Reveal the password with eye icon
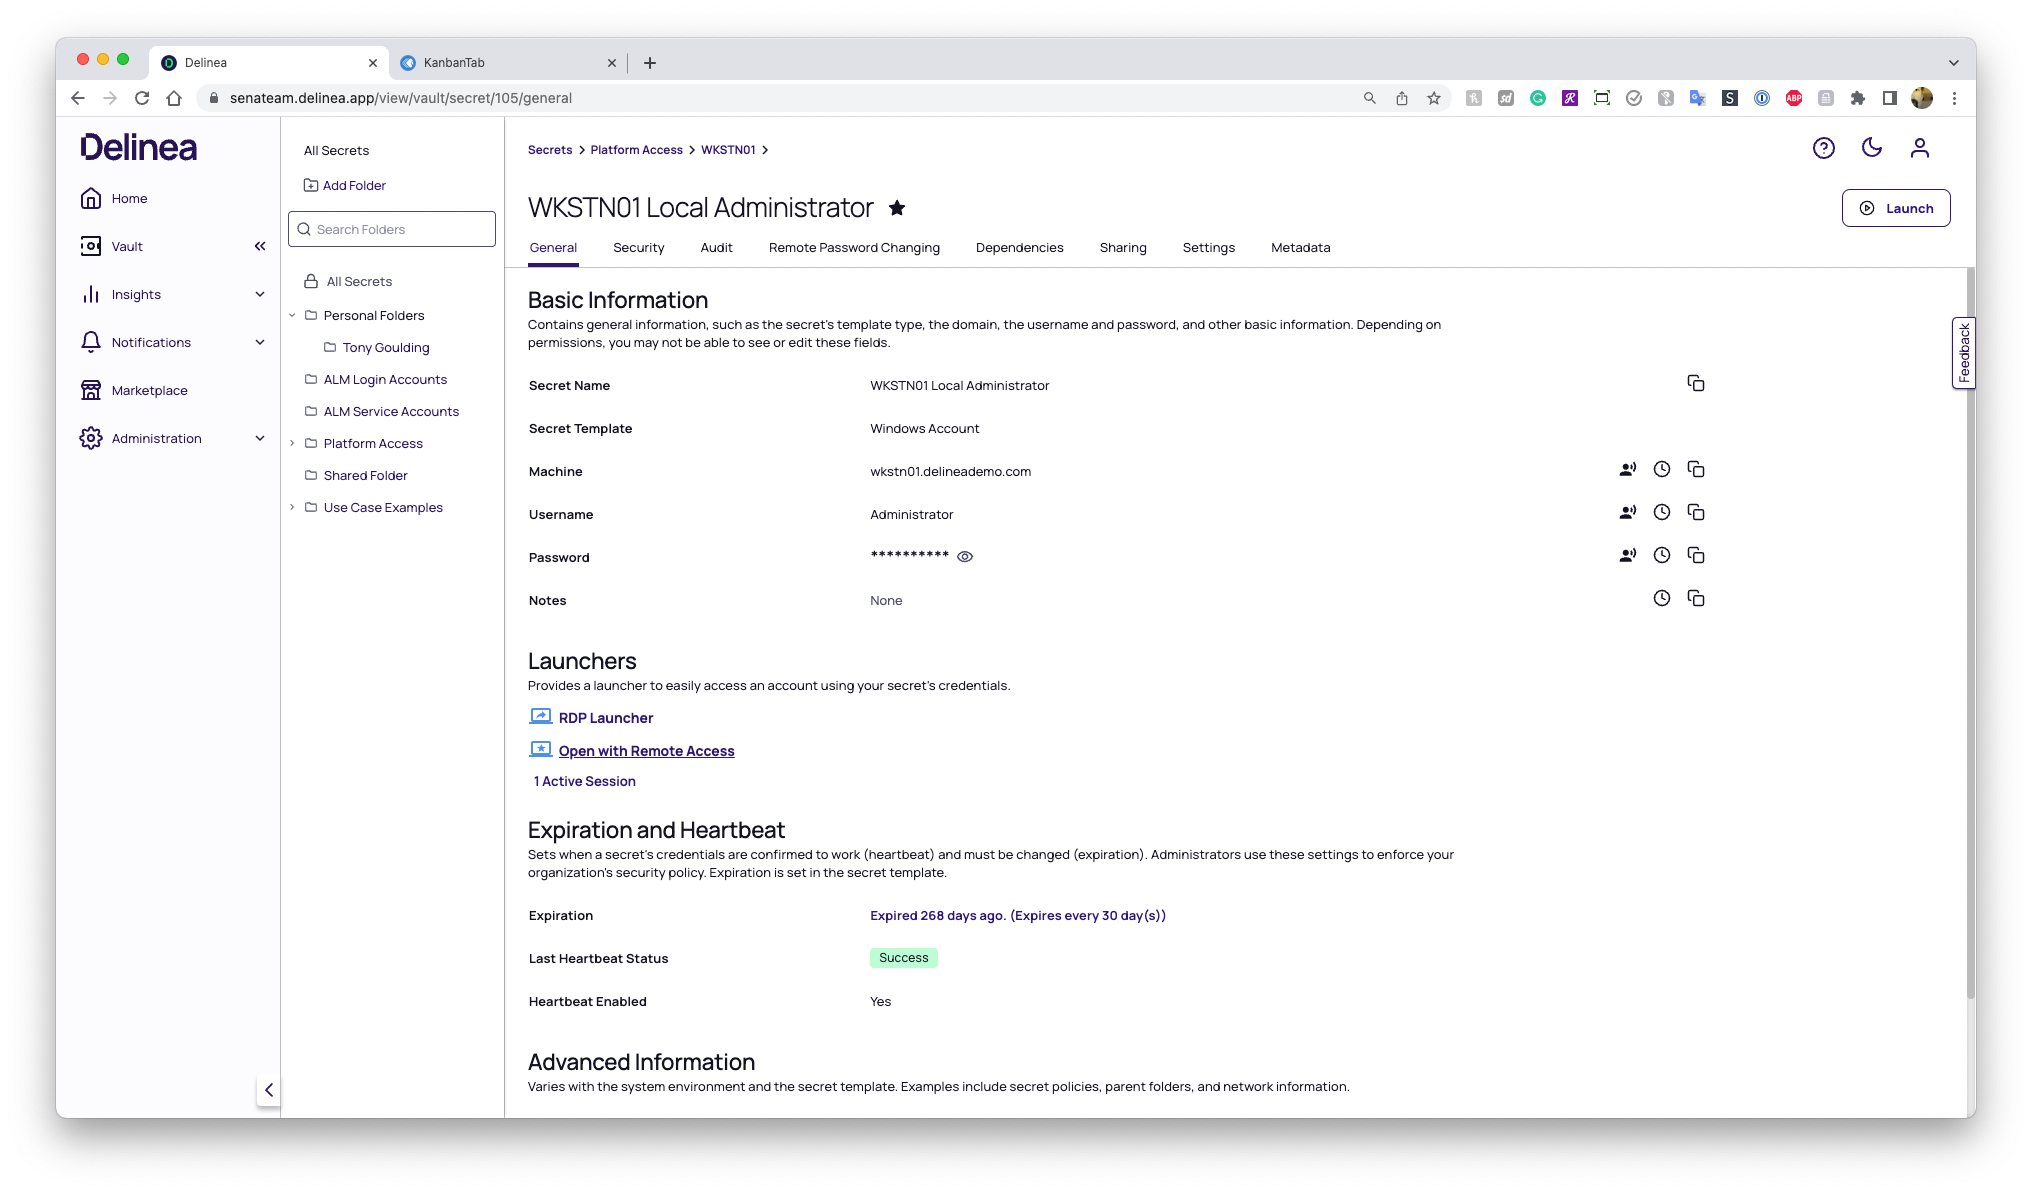The width and height of the screenshot is (2032, 1192). 964,557
